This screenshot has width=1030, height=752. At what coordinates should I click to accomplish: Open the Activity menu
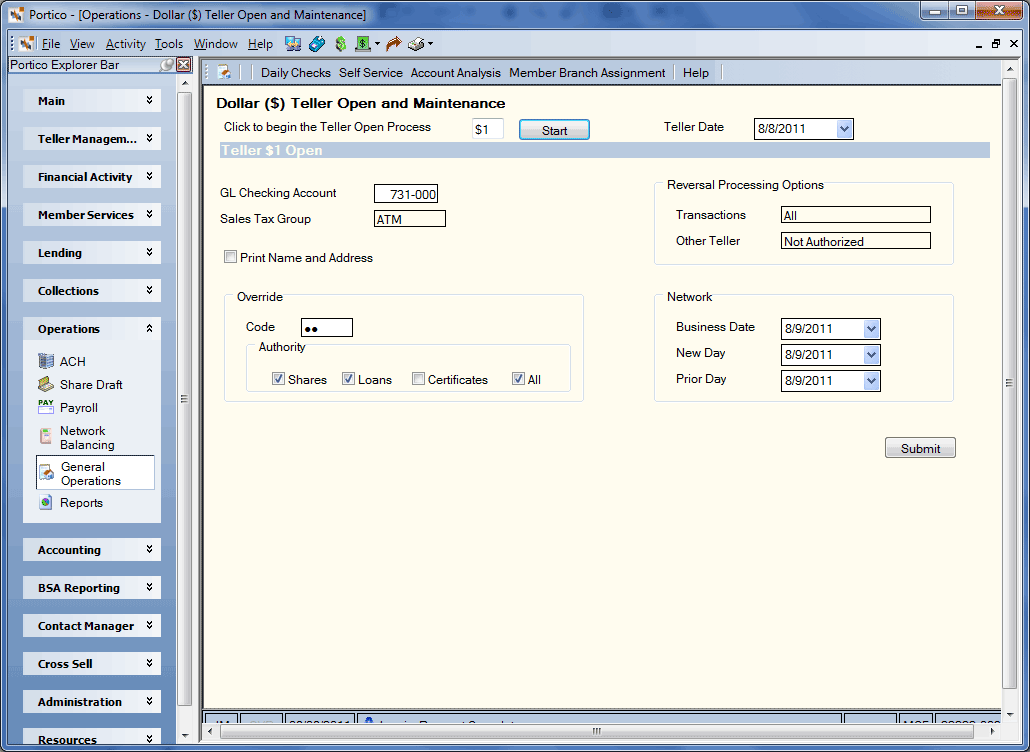pos(125,44)
